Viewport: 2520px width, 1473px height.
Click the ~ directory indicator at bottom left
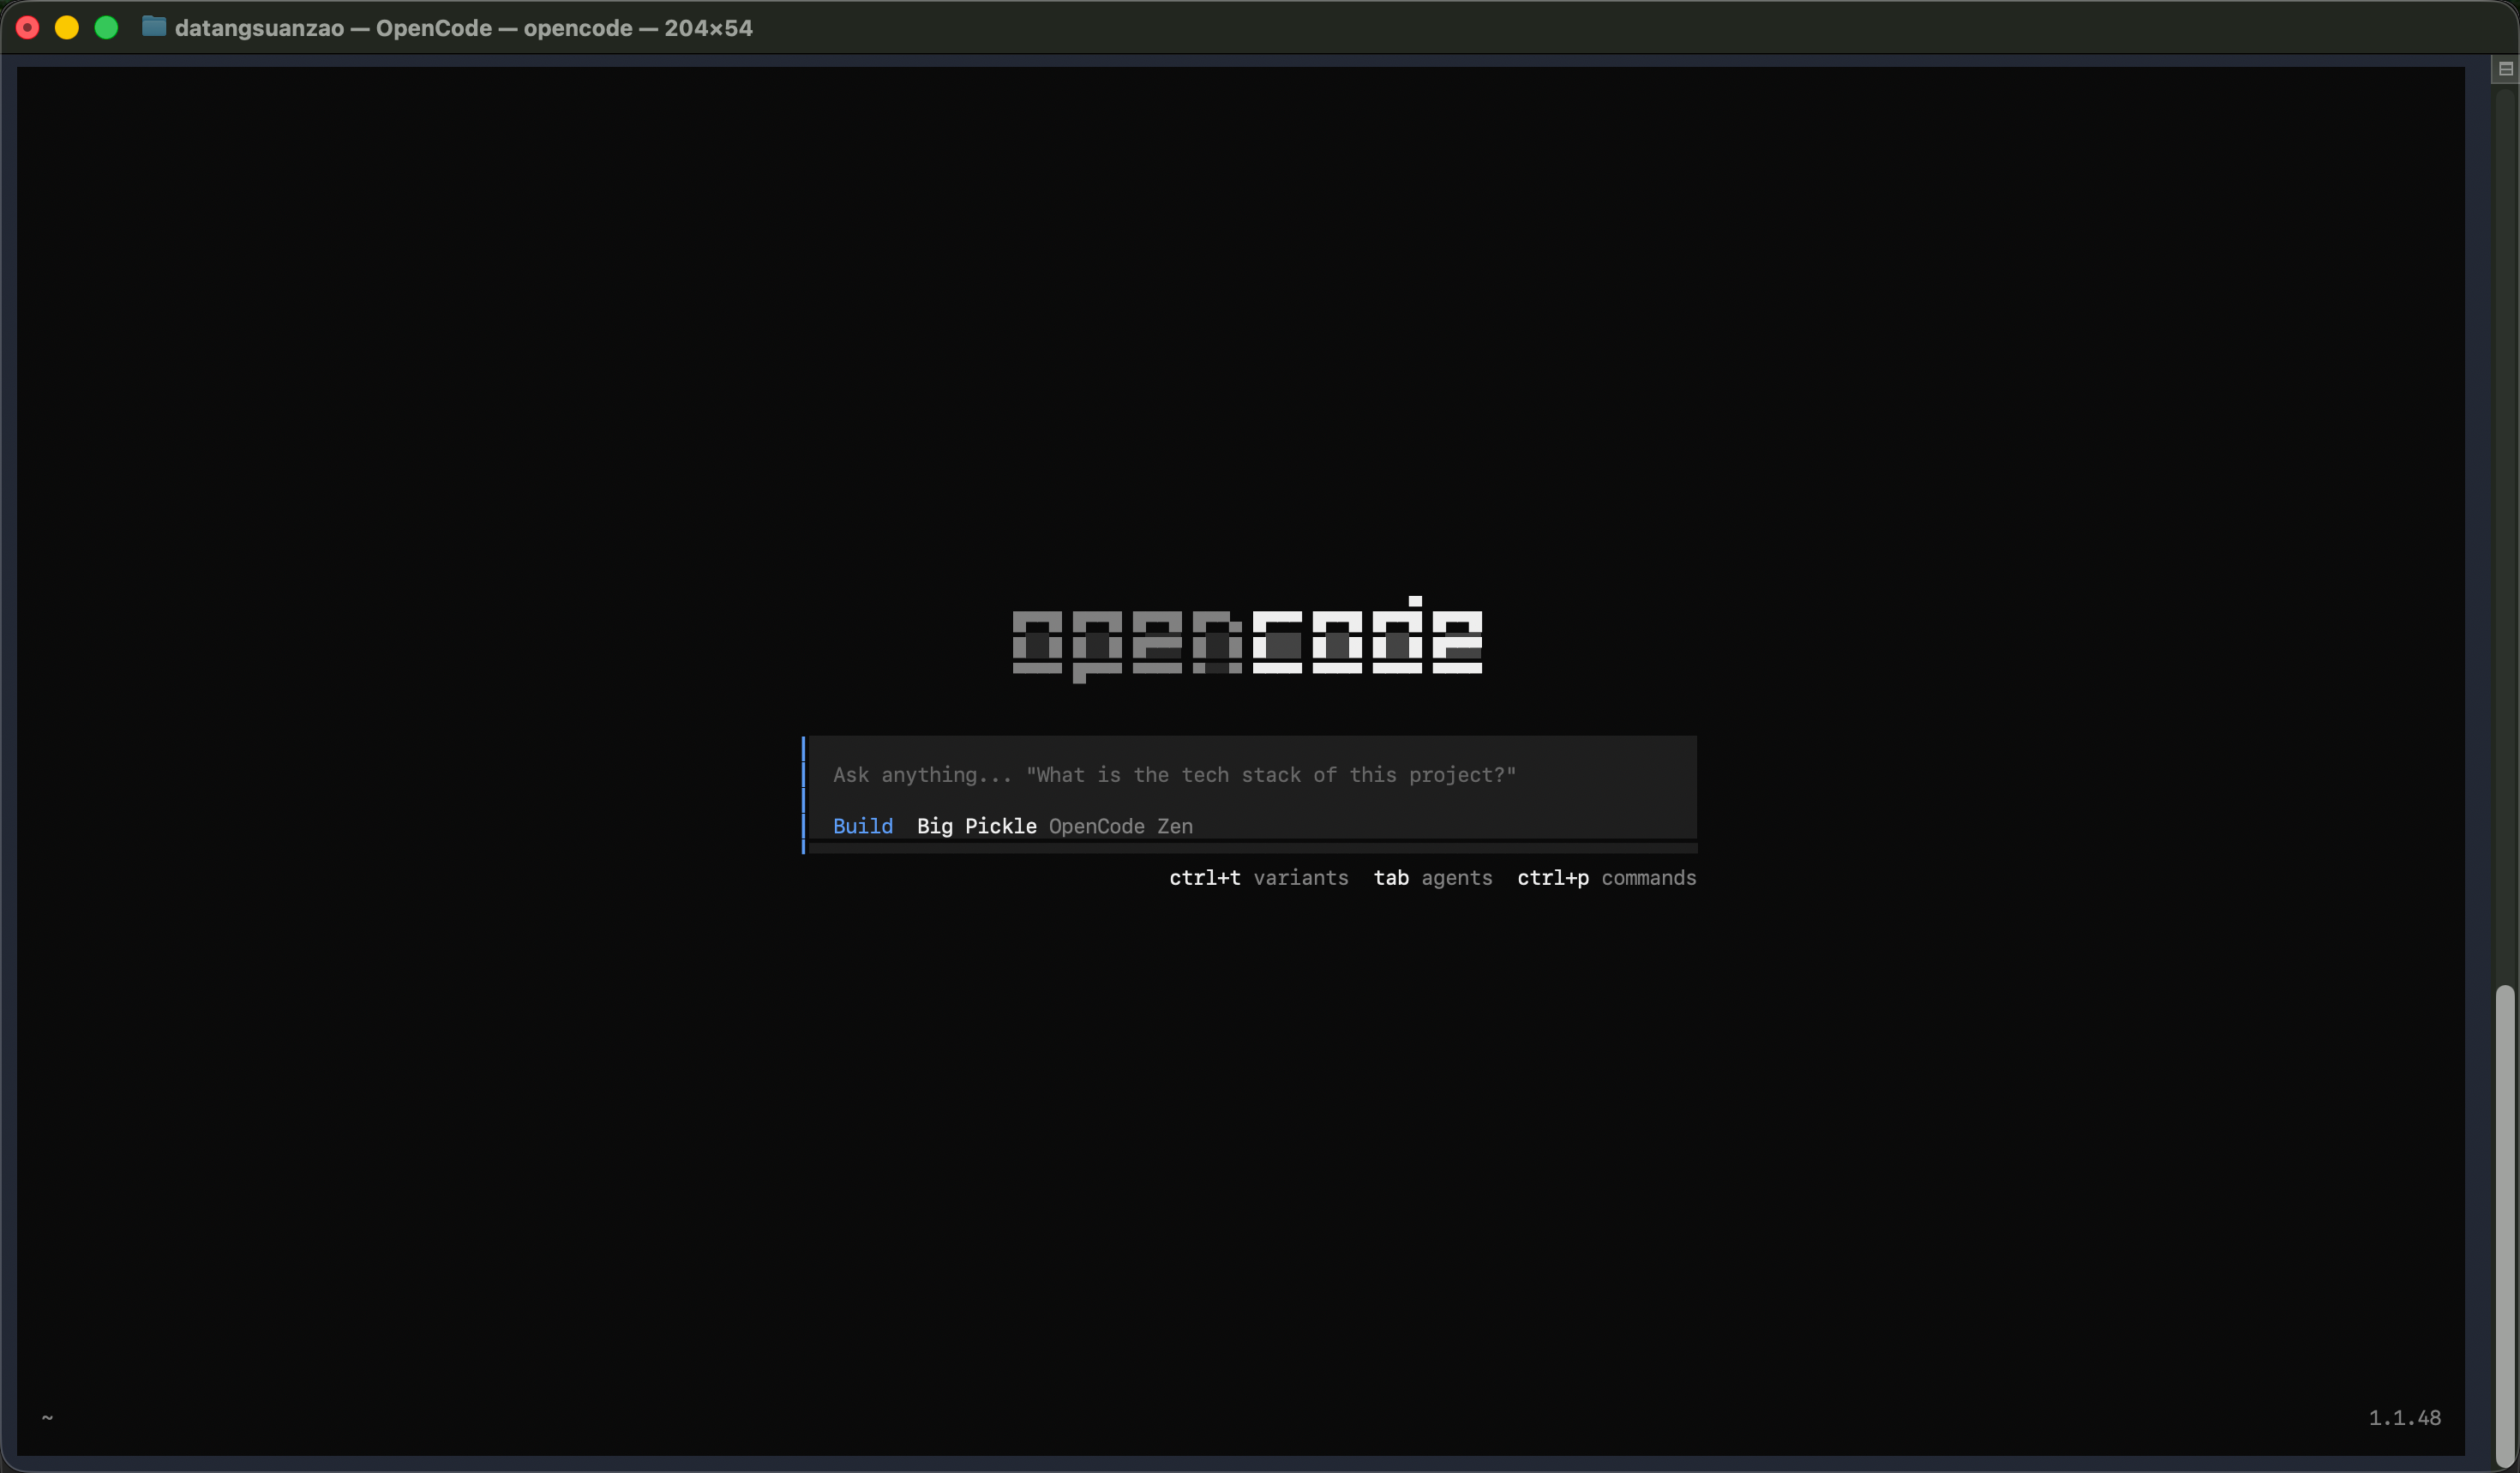(47, 1417)
